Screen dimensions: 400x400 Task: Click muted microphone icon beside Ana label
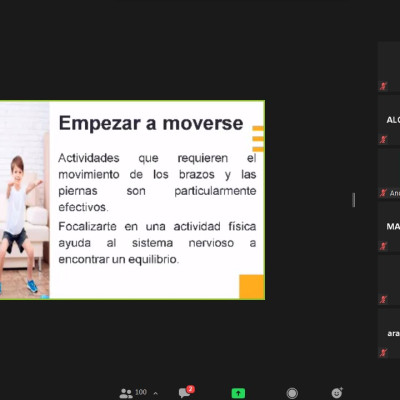tap(383, 193)
